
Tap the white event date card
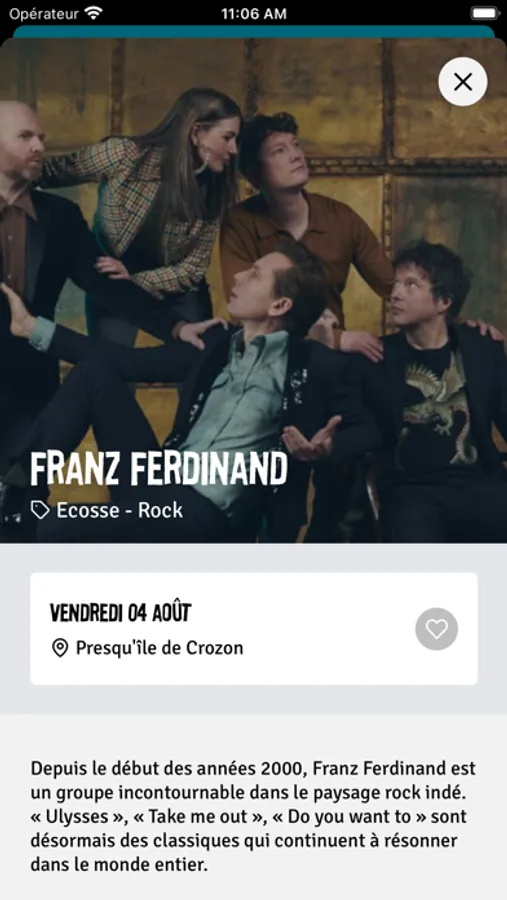tap(254, 629)
